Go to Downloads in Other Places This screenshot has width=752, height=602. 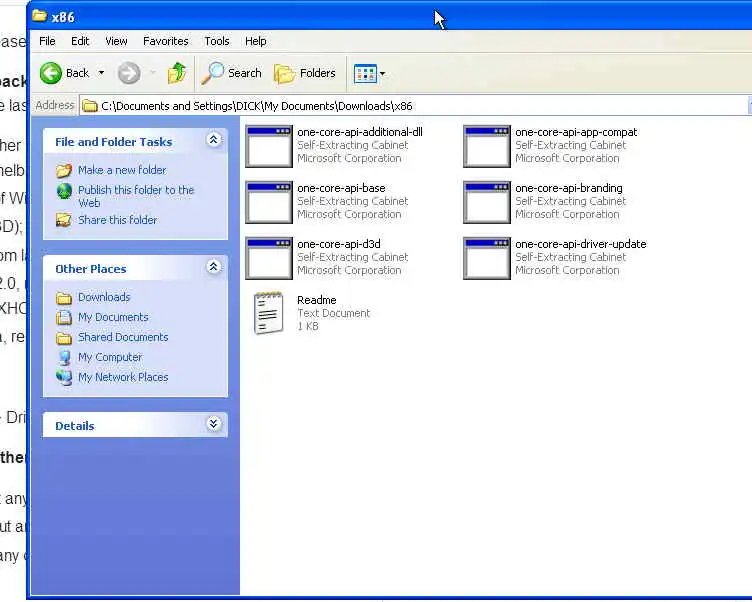[104, 297]
